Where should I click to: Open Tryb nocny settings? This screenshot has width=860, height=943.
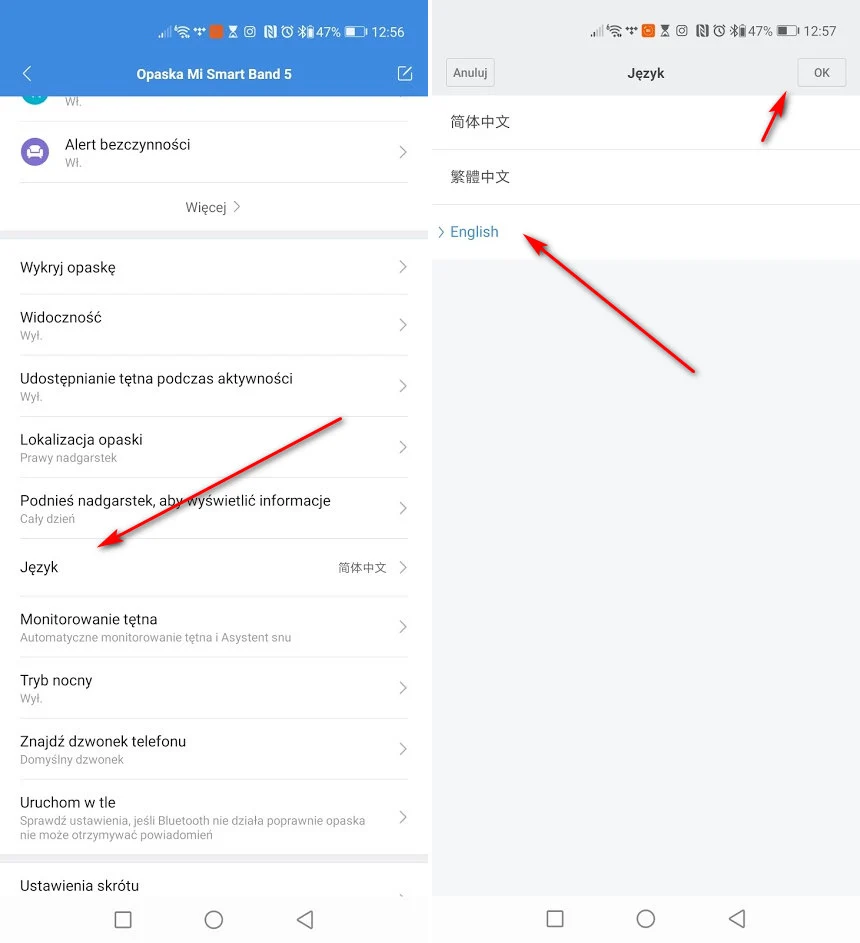213,688
